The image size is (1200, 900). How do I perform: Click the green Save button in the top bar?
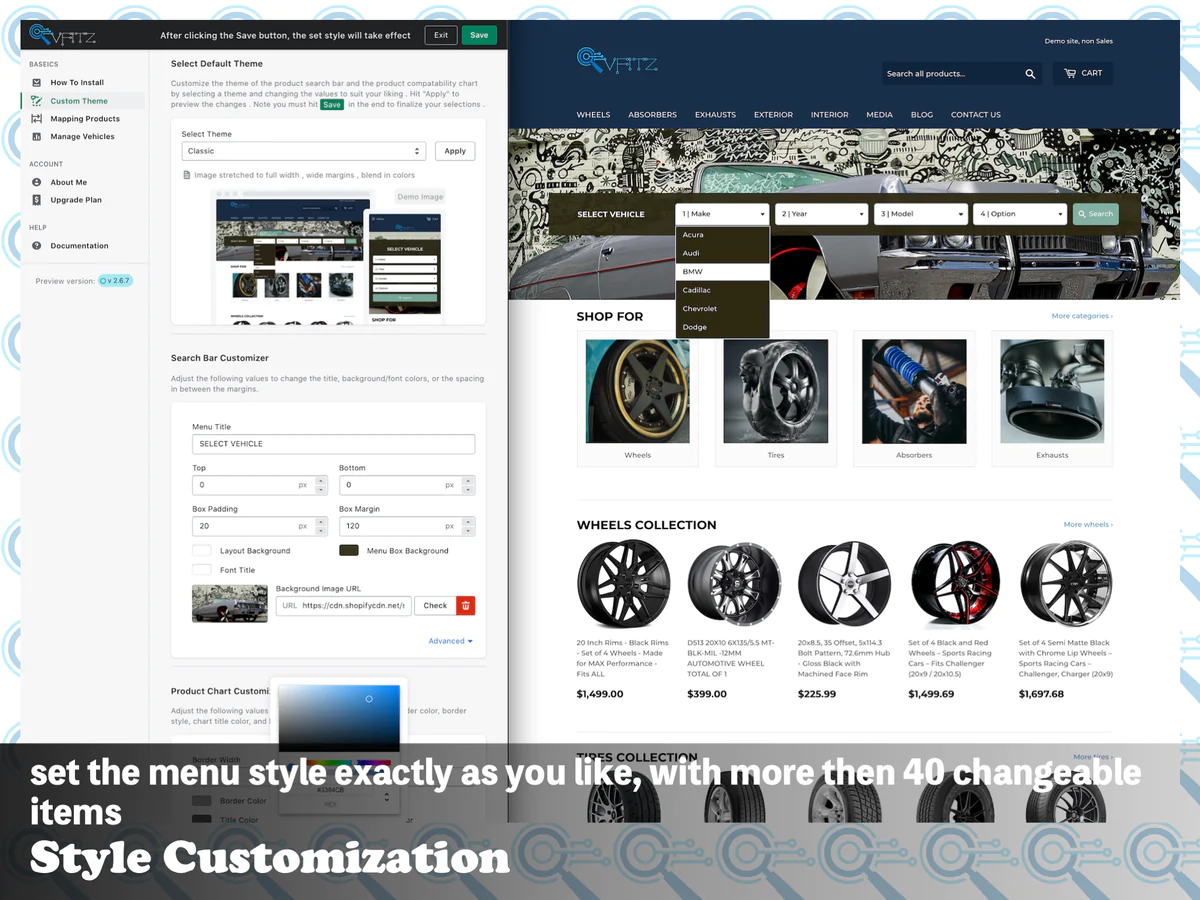(479, 35)
